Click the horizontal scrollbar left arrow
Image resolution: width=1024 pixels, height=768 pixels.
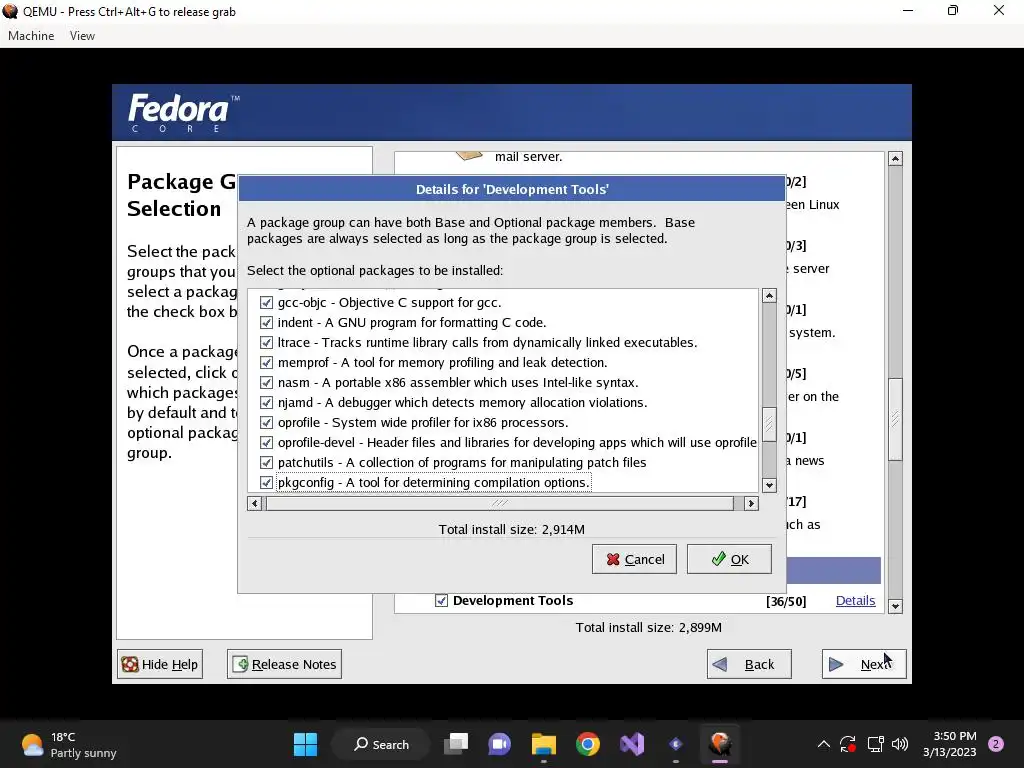255,503
